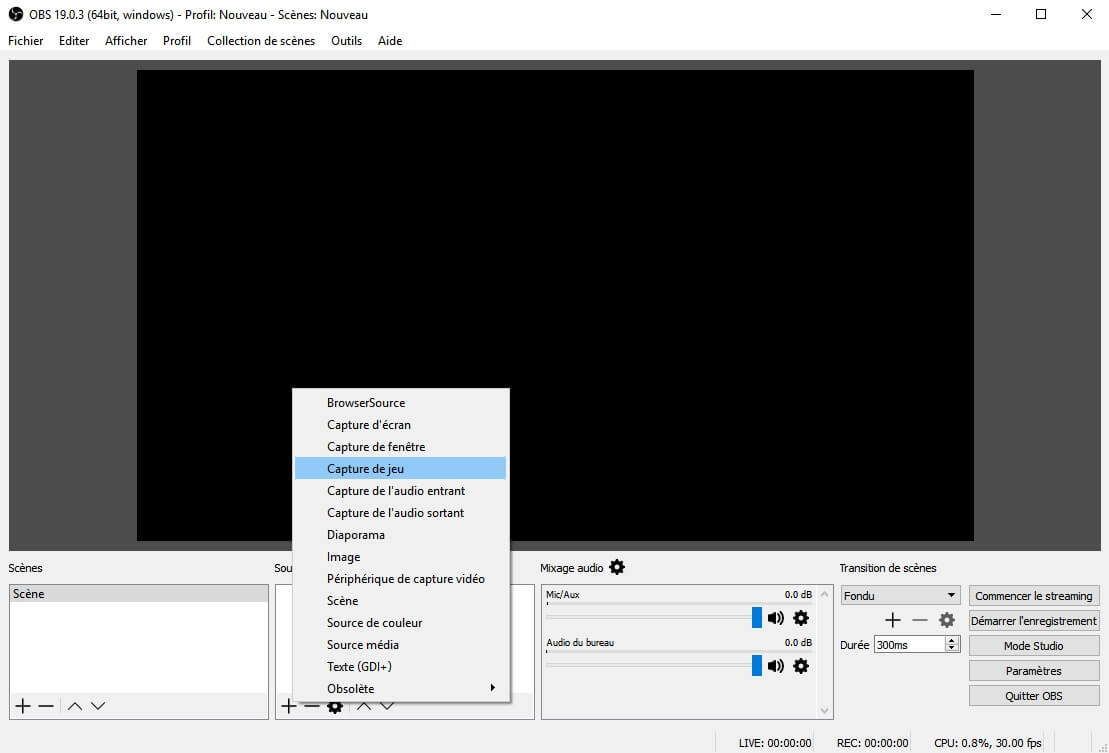
Task: Click the REC: 00:00:00 status
Action: [x=872, y=743]
